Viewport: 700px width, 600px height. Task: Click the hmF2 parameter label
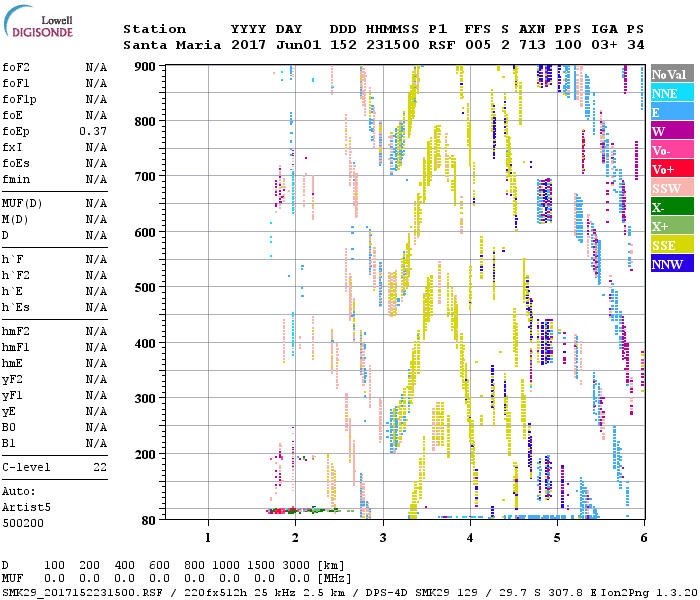coord(16,331)
